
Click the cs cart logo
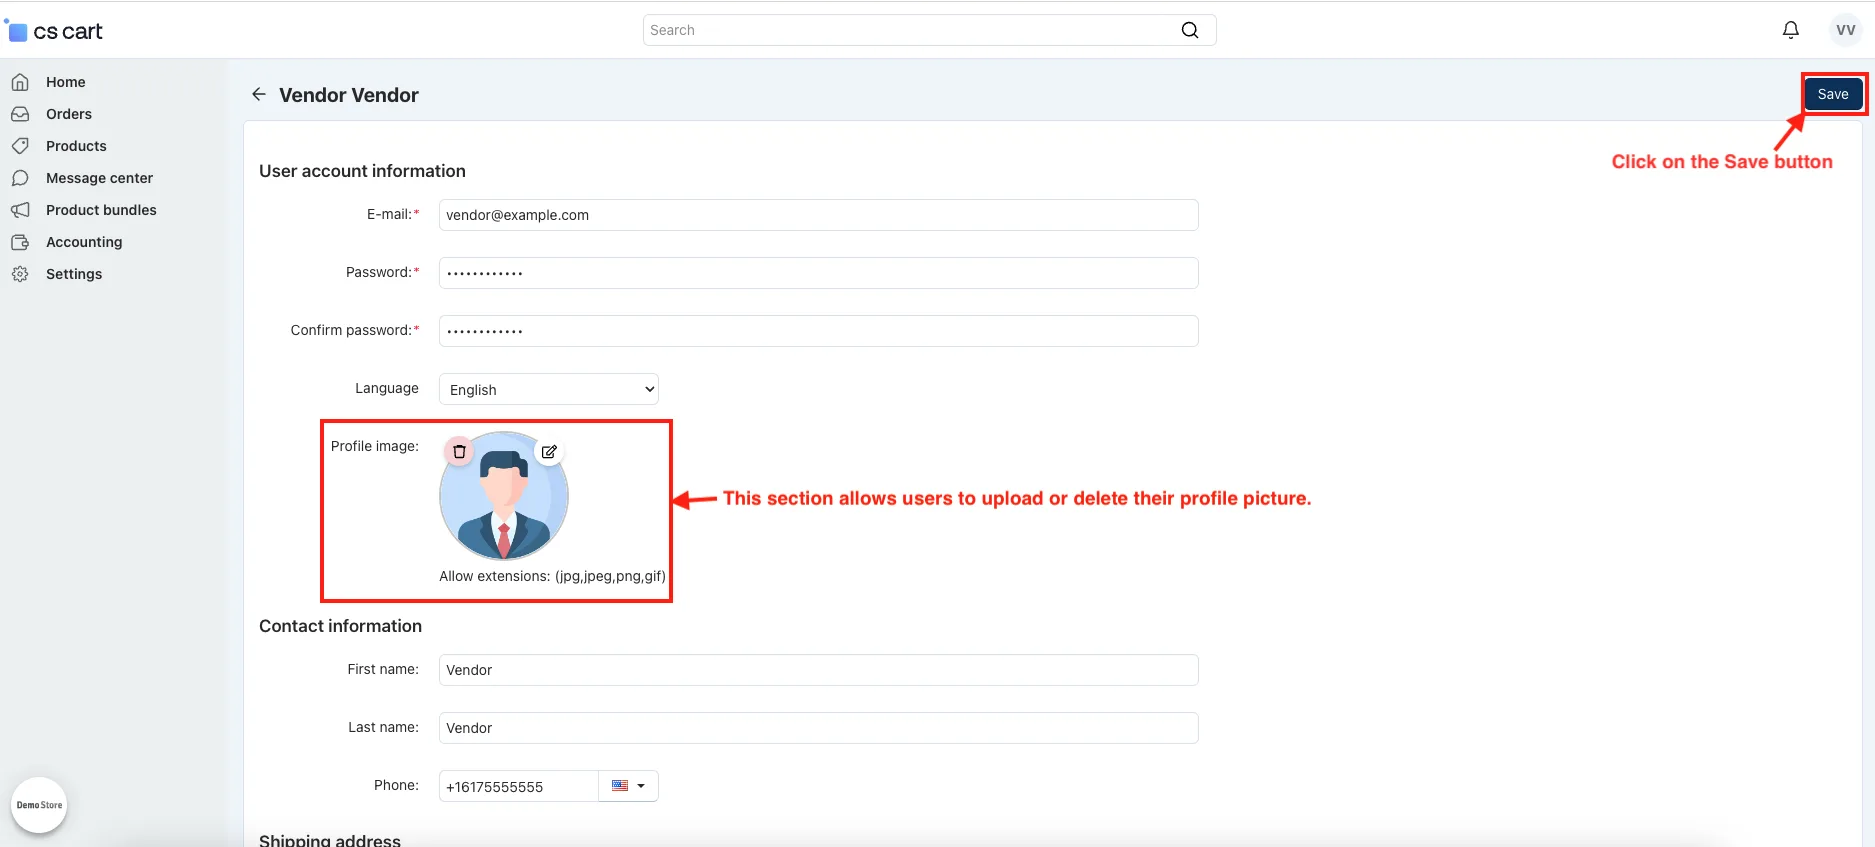[56, 31]
